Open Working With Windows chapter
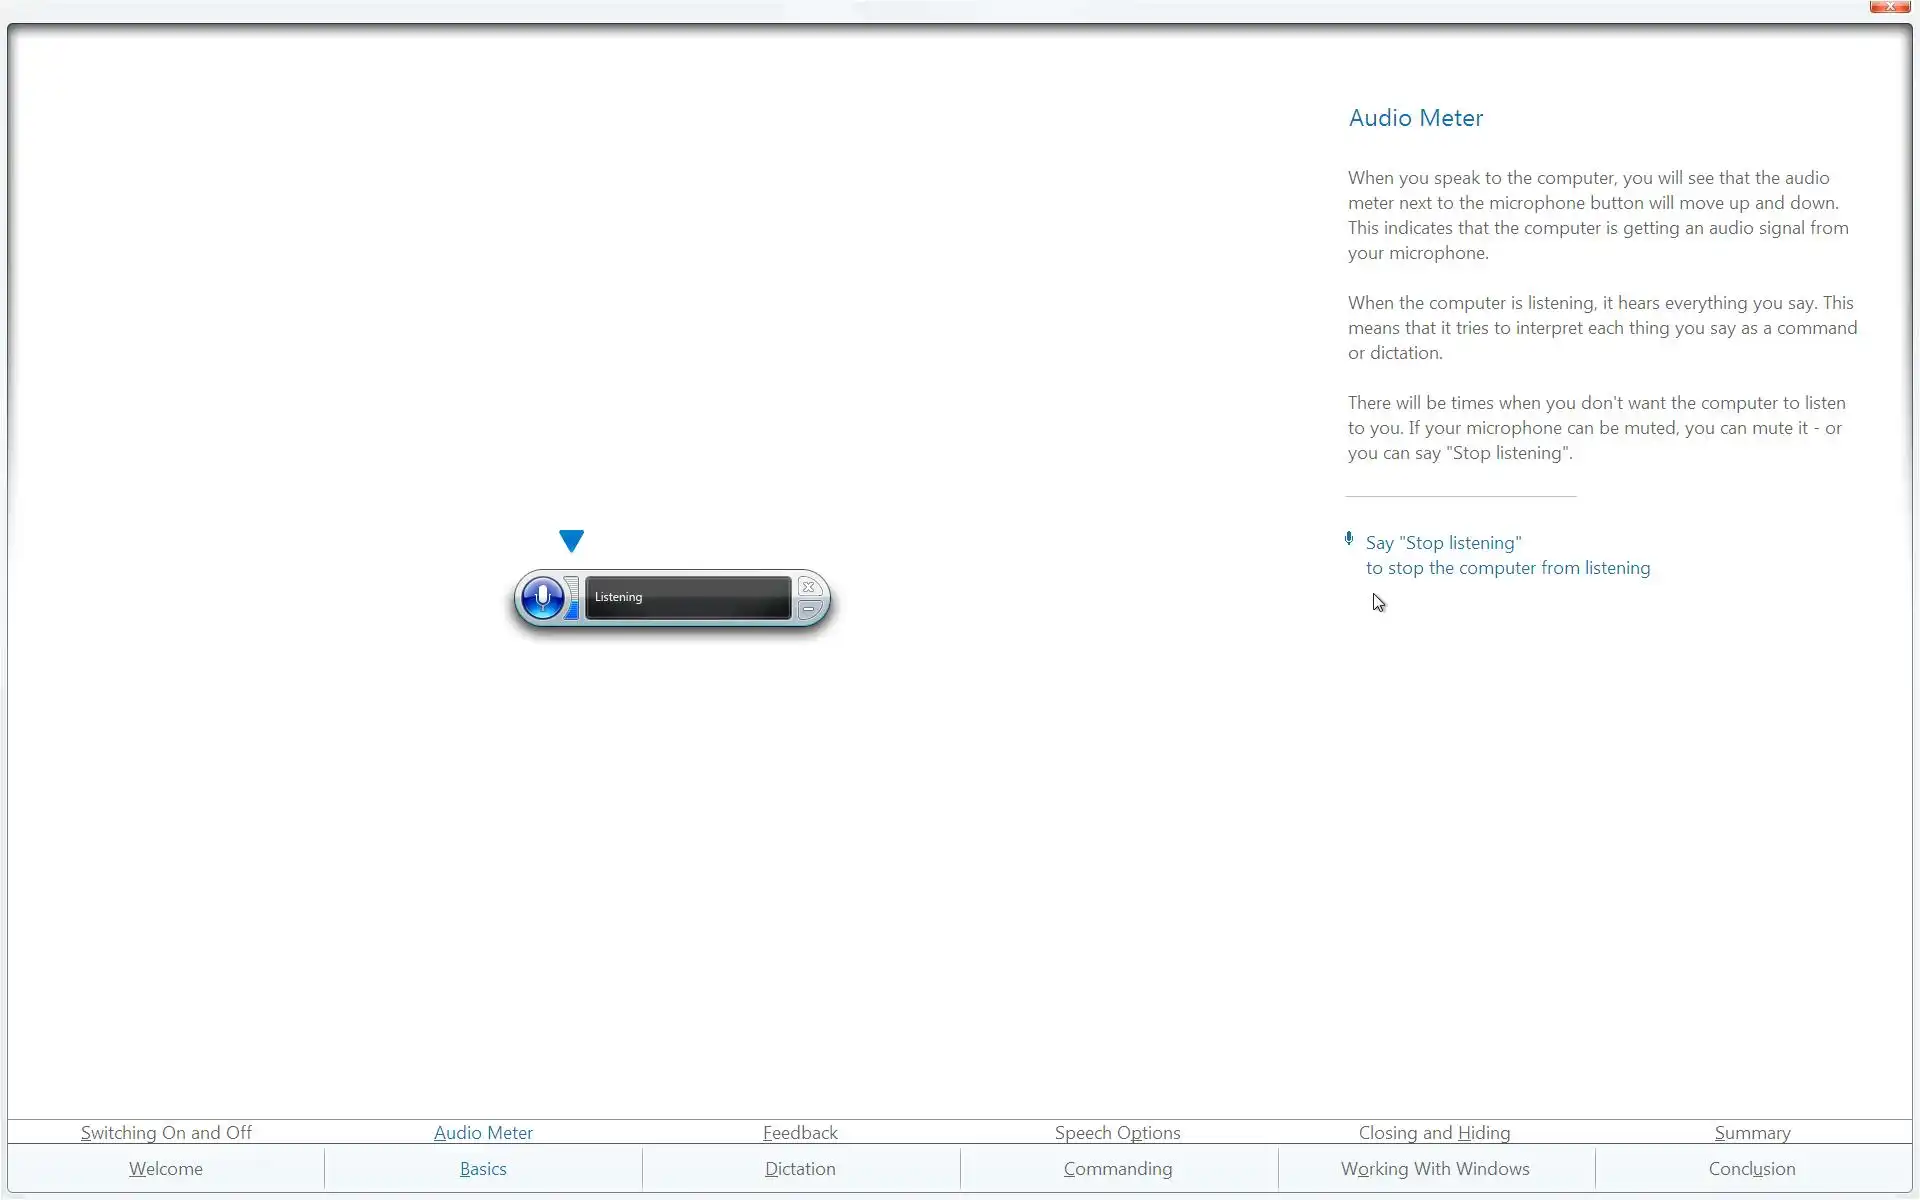1920x1200 pixels. coord(1435,1169)
